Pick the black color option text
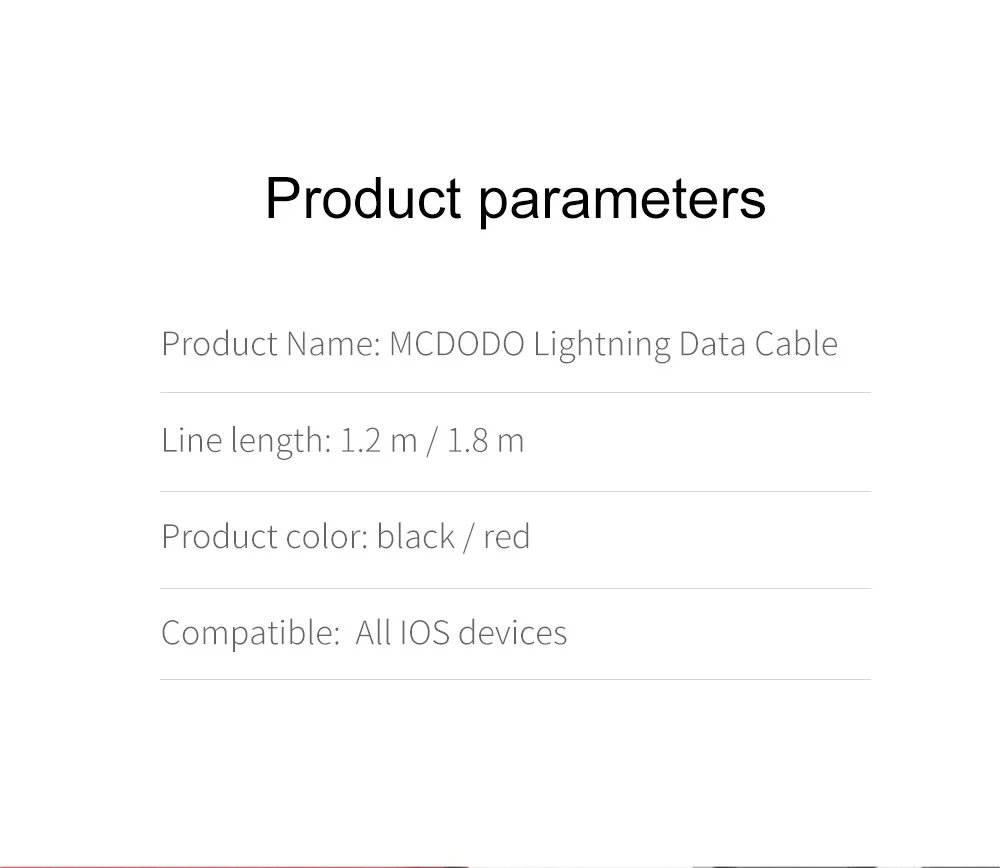1000x868 pixels. pyautogui.click(x=416, y=537)
